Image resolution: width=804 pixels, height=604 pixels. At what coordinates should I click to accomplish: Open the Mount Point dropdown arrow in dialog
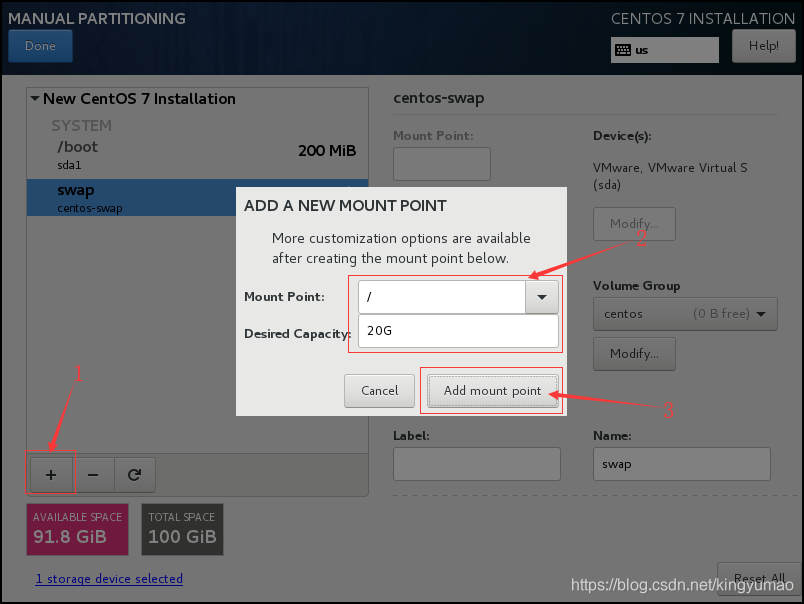pos(541,297)
